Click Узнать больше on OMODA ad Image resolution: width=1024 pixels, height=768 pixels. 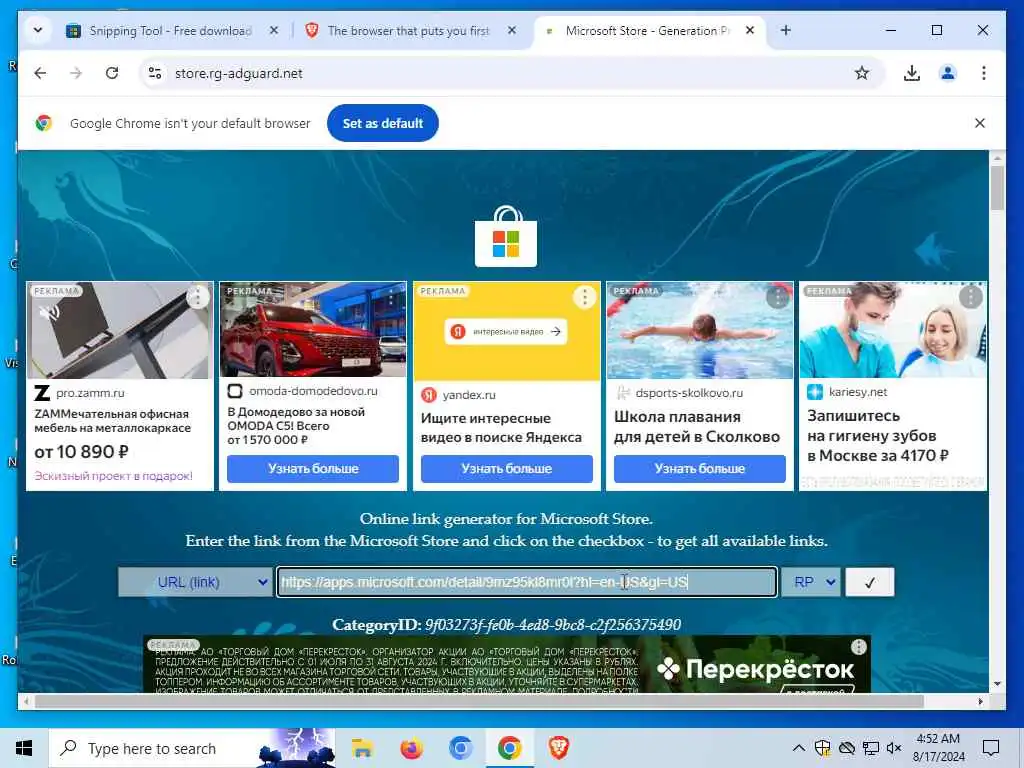[x=313, y=468]
